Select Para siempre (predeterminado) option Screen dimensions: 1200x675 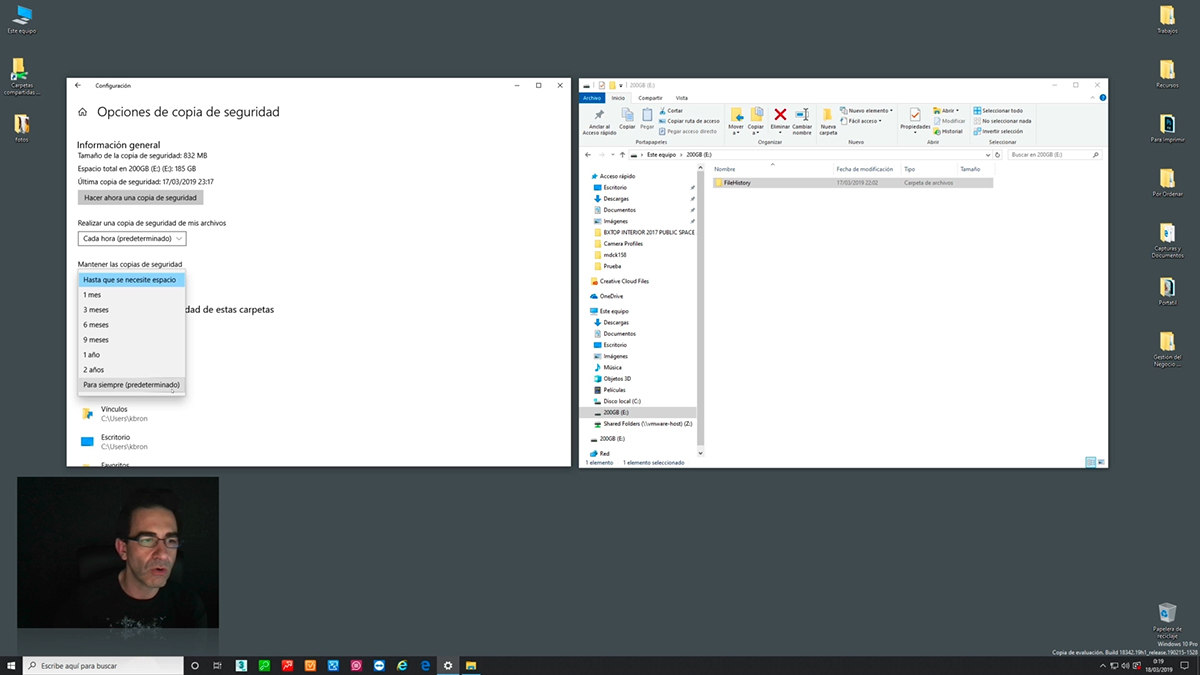tap(131, 385)
